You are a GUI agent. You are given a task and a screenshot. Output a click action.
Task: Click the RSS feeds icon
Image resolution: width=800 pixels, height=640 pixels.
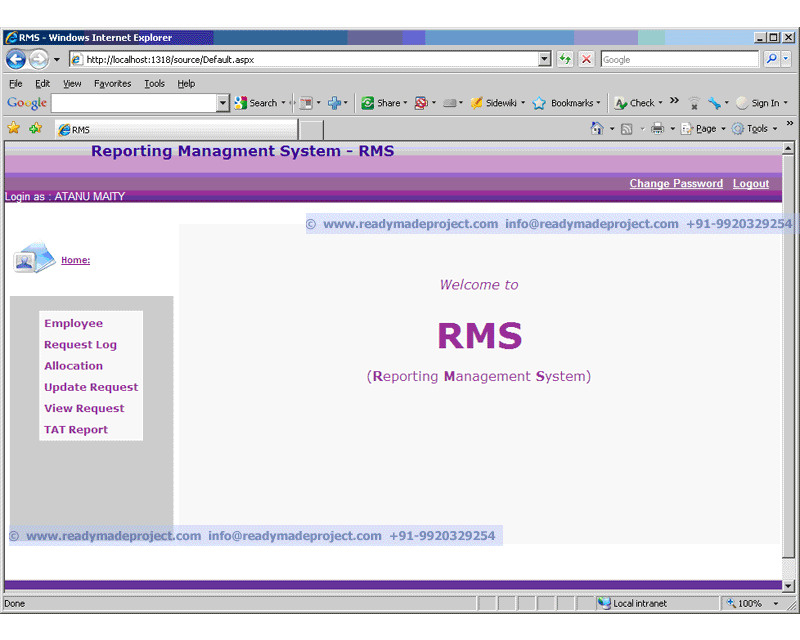tap(627, 129)
